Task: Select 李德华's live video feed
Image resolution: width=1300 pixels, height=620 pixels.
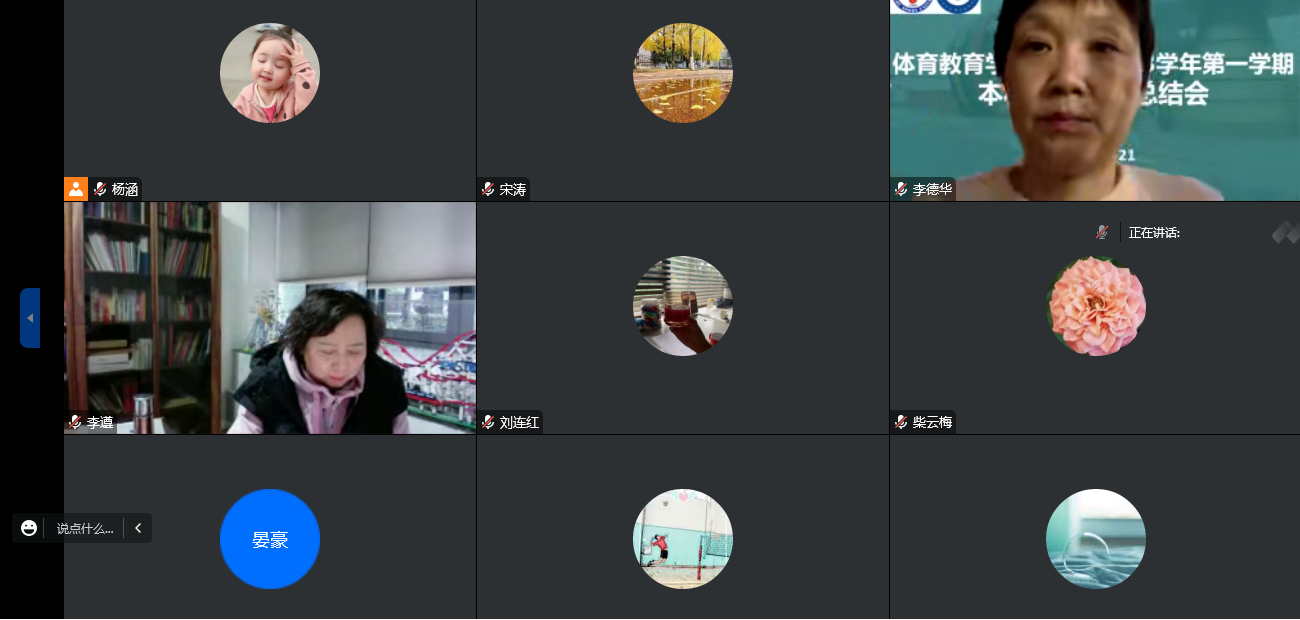Action: (1095, 100)
